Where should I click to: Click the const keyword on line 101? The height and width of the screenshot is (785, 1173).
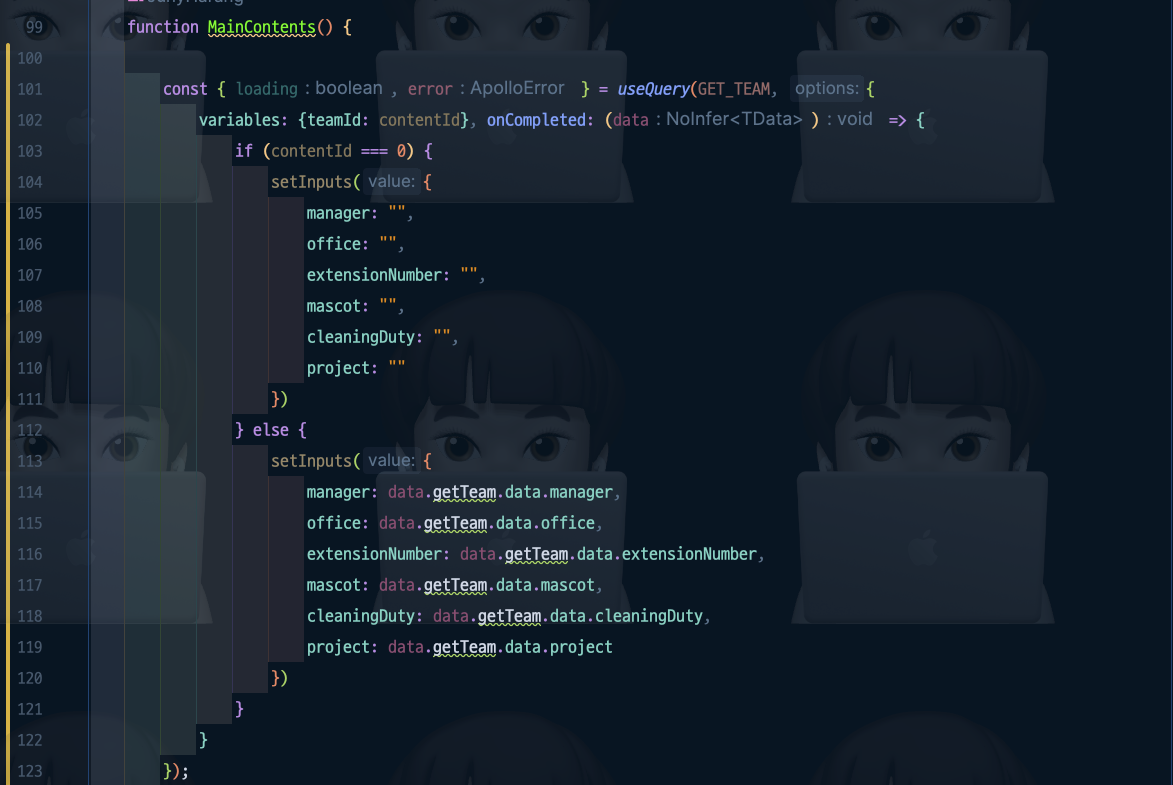(x=185, y=89)
